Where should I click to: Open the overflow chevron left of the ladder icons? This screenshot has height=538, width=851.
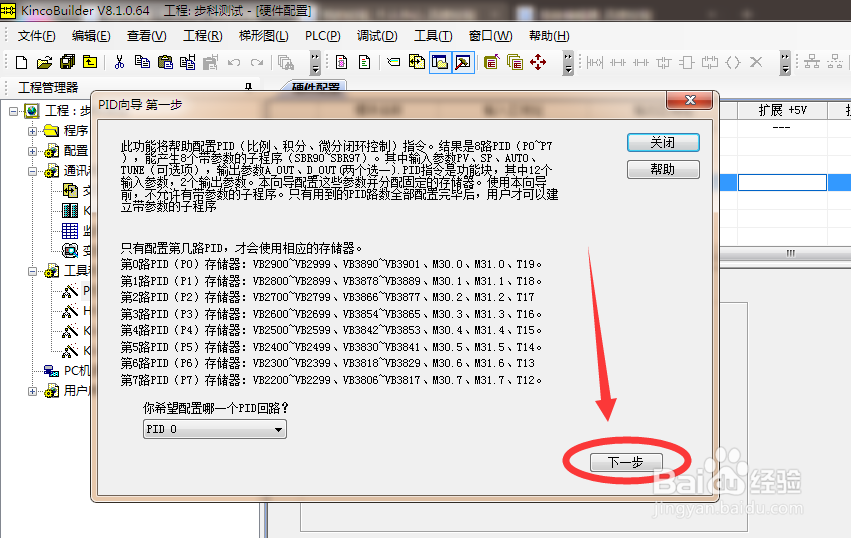(568, 63)
